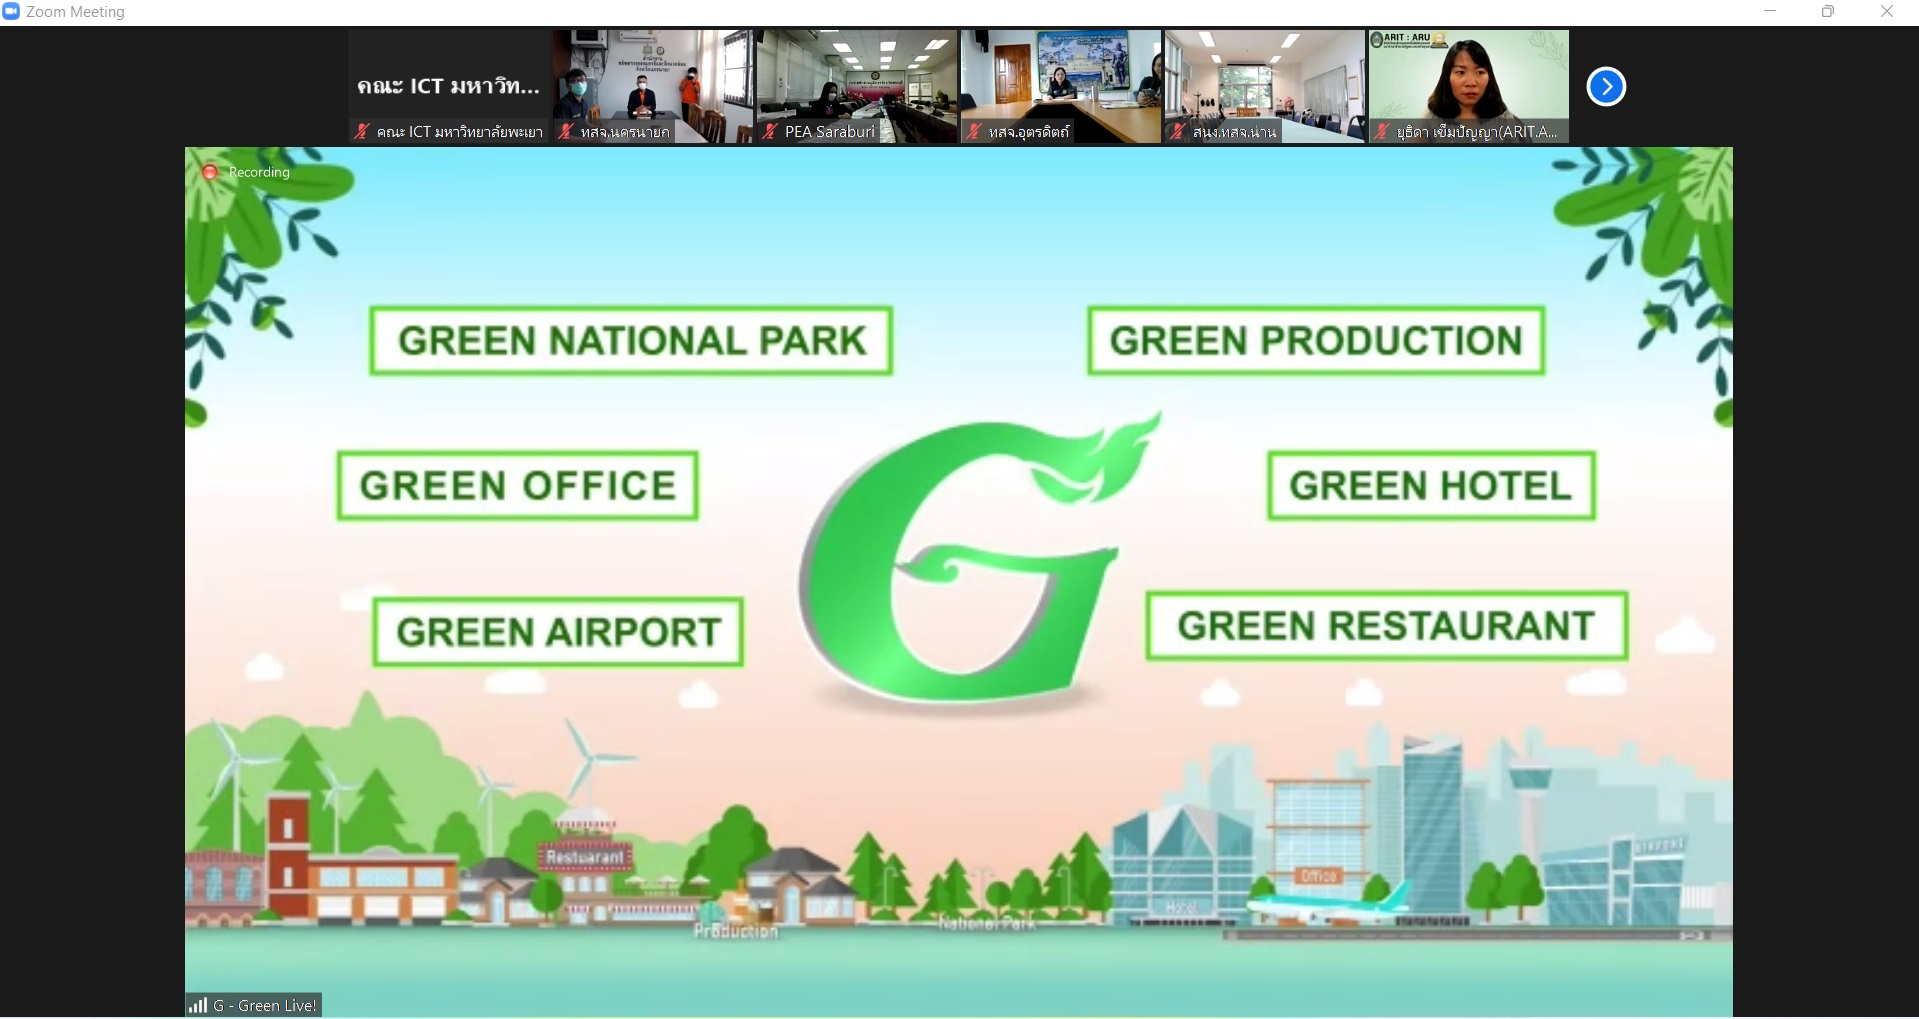Click the GREEN NATIONAL PARK box
Screen dimensions: 1919x1019
631,341
